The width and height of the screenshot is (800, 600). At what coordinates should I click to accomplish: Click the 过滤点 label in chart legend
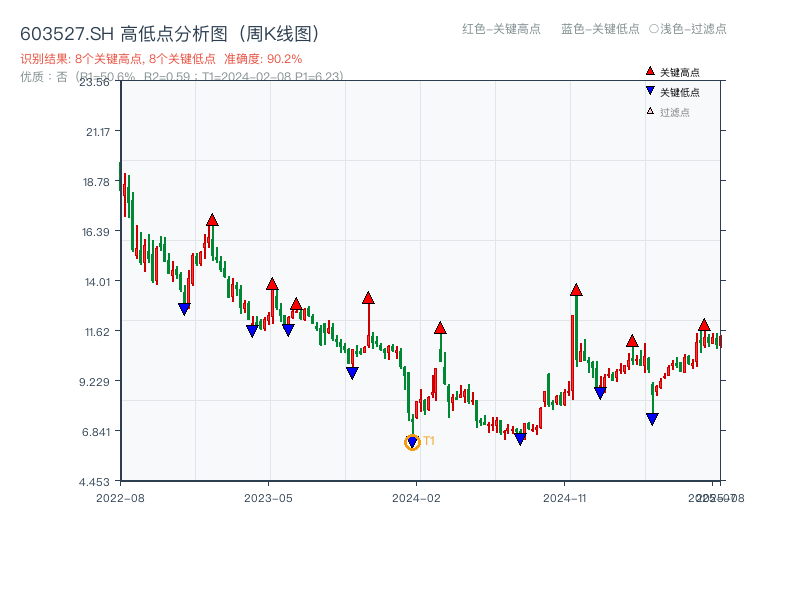pos(674,112)
